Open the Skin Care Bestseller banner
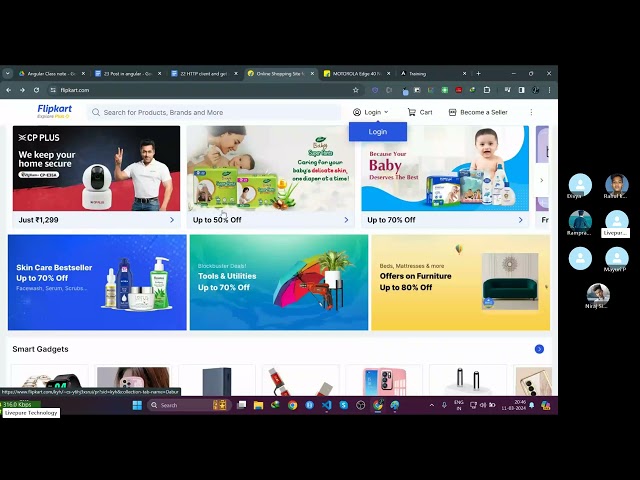The height and width of the screenshot is (480, 640). [x=97, y=282]
